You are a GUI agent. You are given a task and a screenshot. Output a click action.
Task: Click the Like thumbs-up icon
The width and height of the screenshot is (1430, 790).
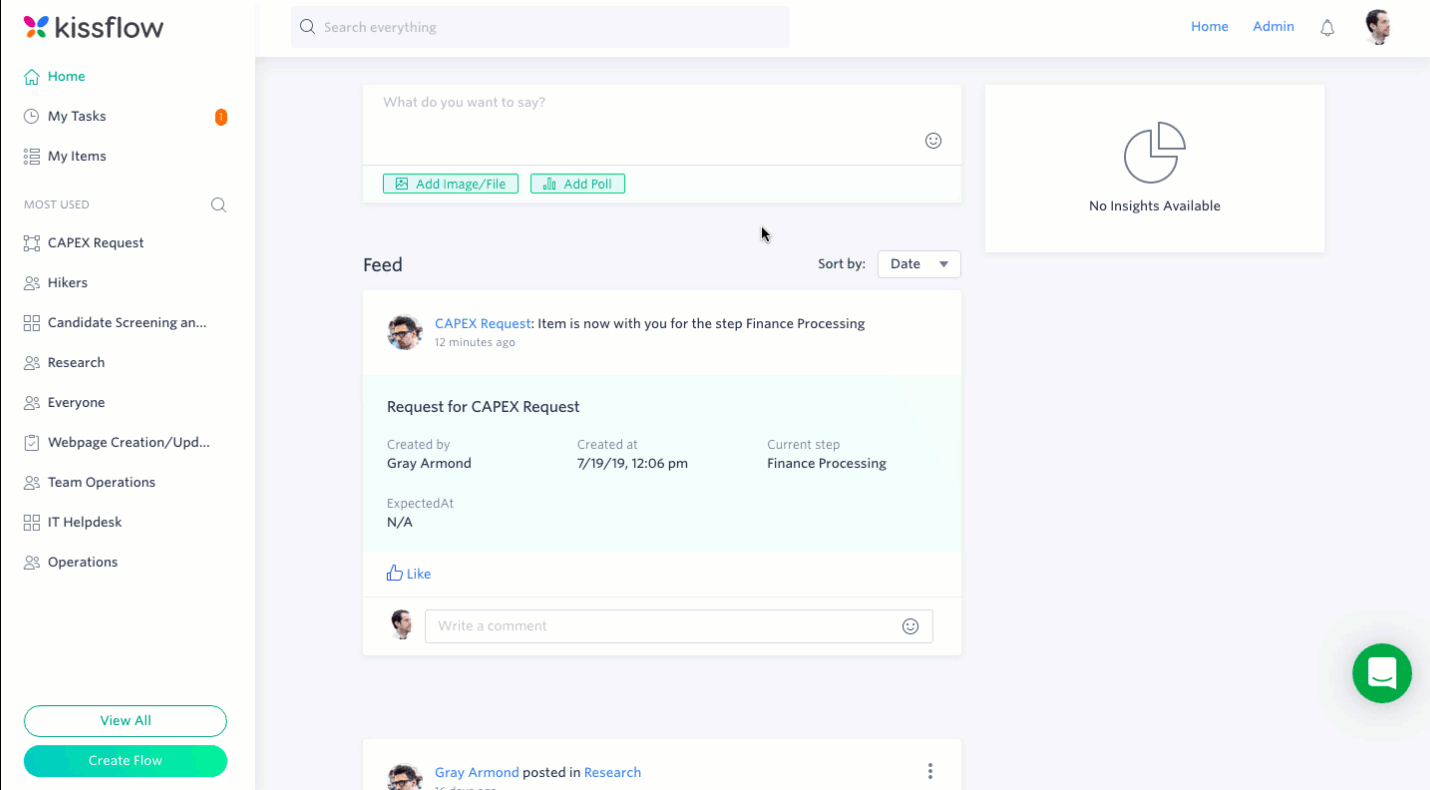tap(394, 573)
